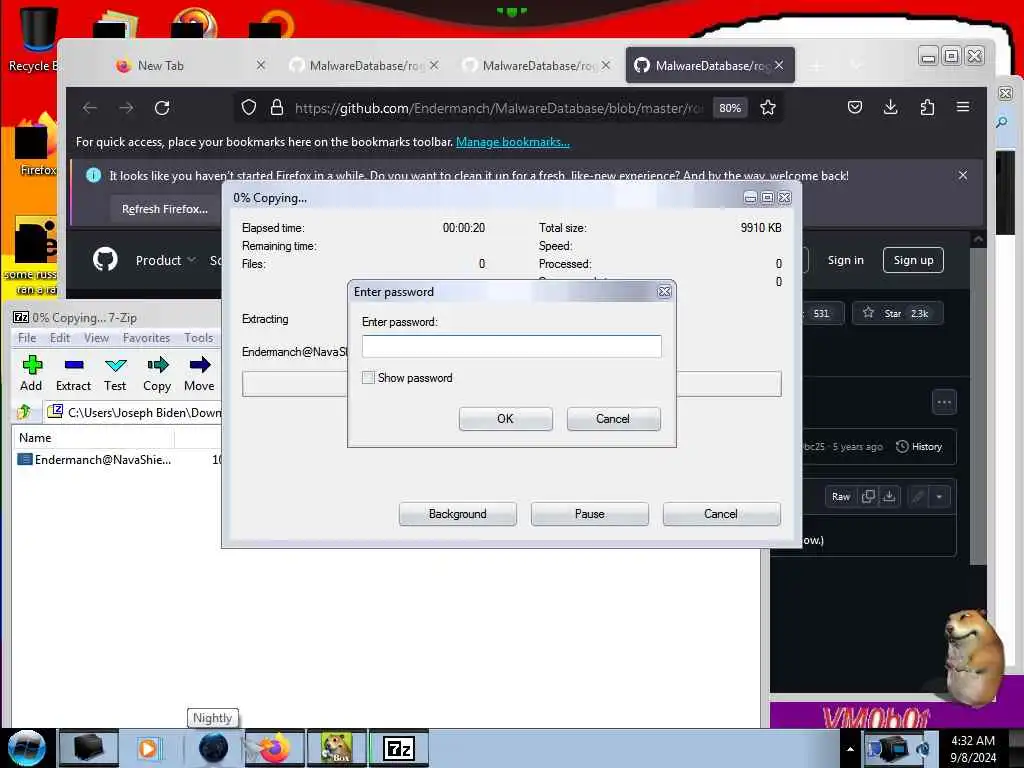
Task: Open the Firefox extensions menu
Action: (927, 107)
